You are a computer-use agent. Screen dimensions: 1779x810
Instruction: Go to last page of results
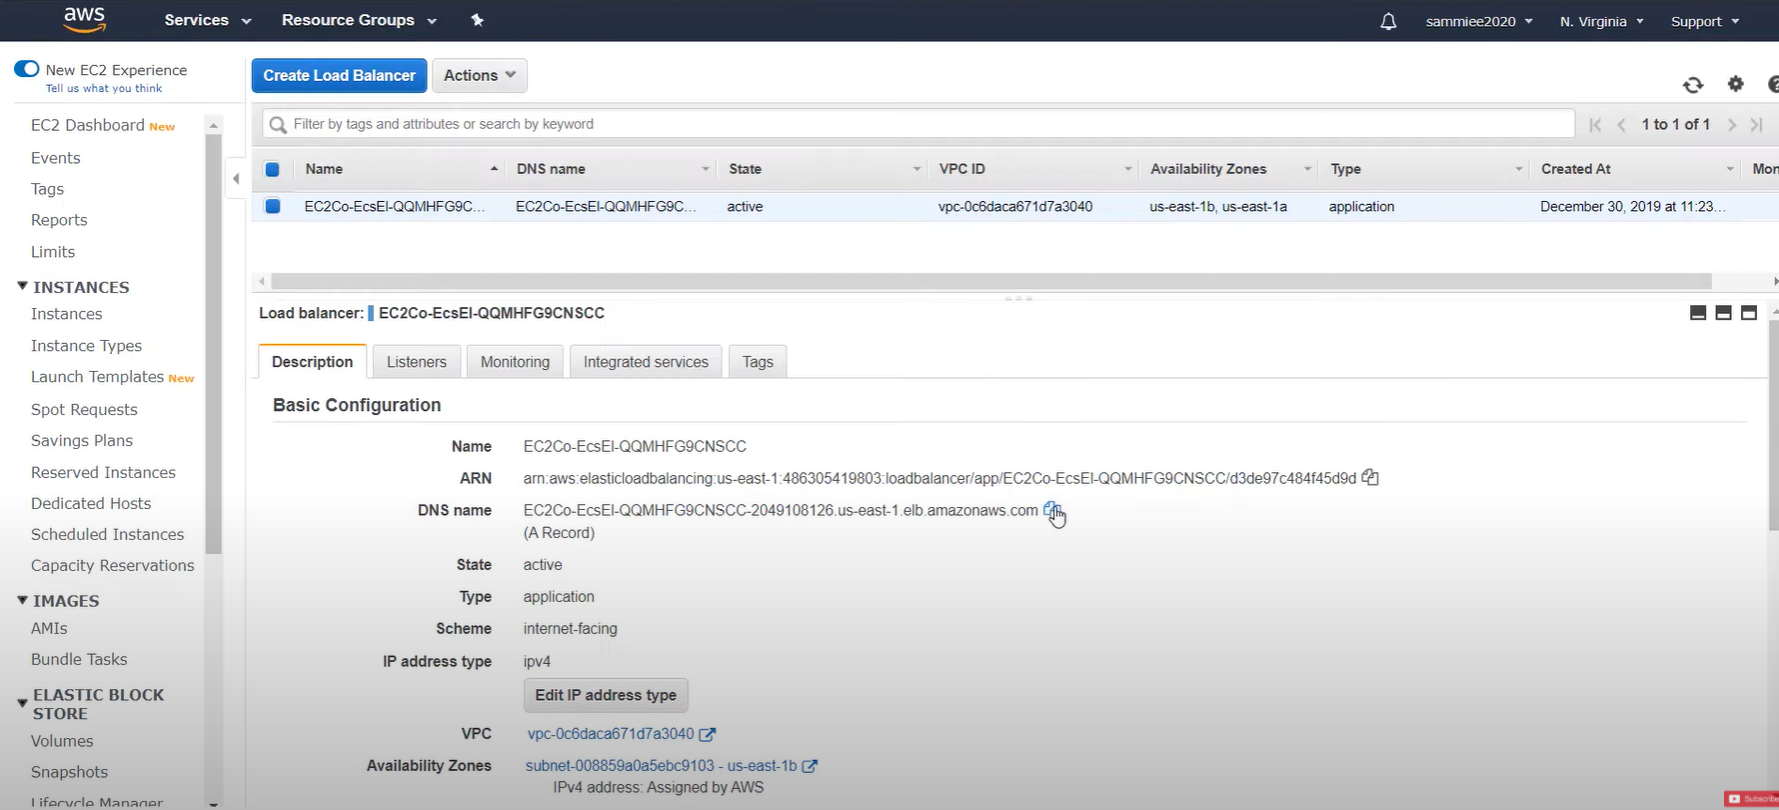(1757, 125)
